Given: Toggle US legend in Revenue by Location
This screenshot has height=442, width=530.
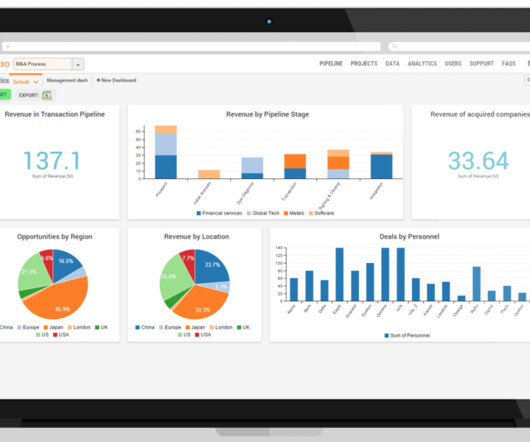Looking at the screenshot, I should pos(184,335).
